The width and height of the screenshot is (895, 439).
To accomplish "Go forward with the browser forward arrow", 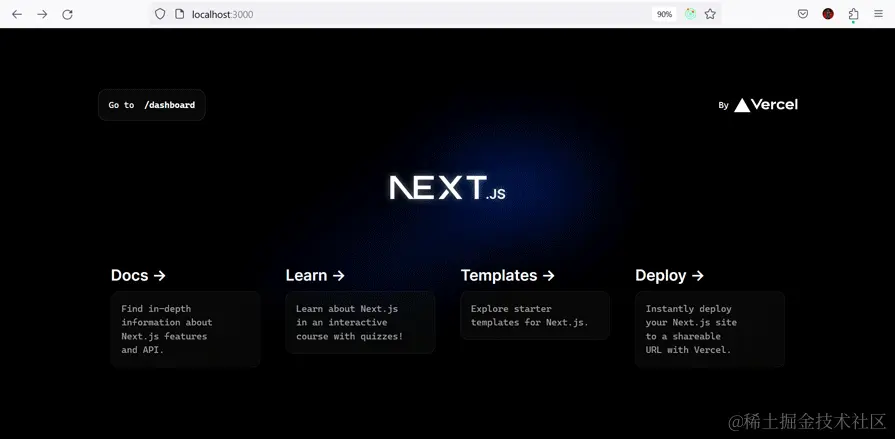I will point(42,14).
